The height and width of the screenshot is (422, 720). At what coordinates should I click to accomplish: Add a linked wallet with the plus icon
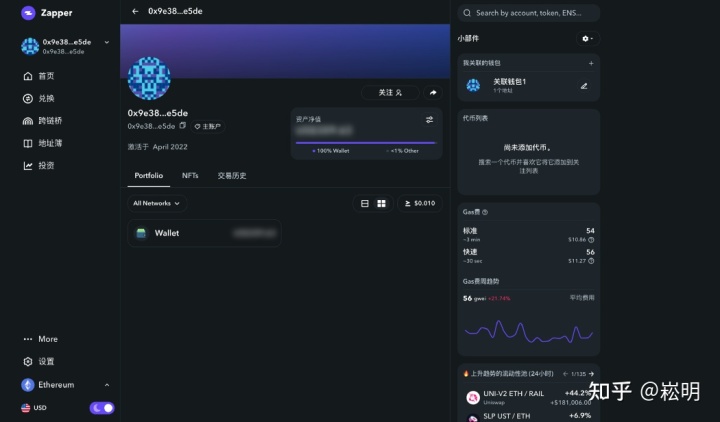pos(590,63)
